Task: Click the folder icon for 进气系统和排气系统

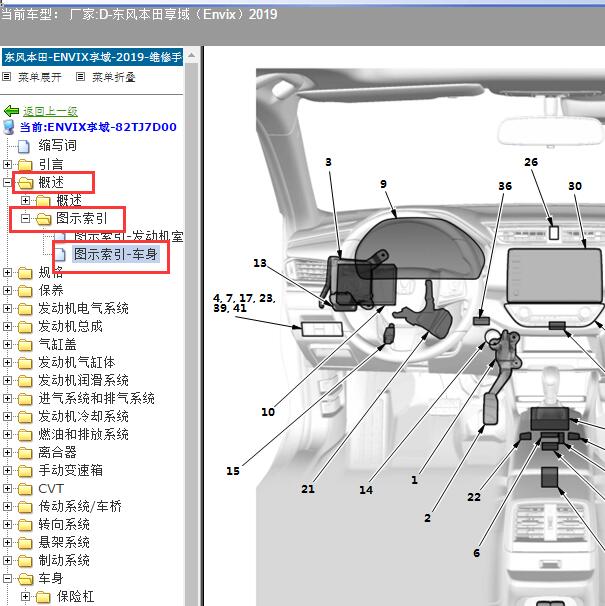Action: tap(25, 399)
